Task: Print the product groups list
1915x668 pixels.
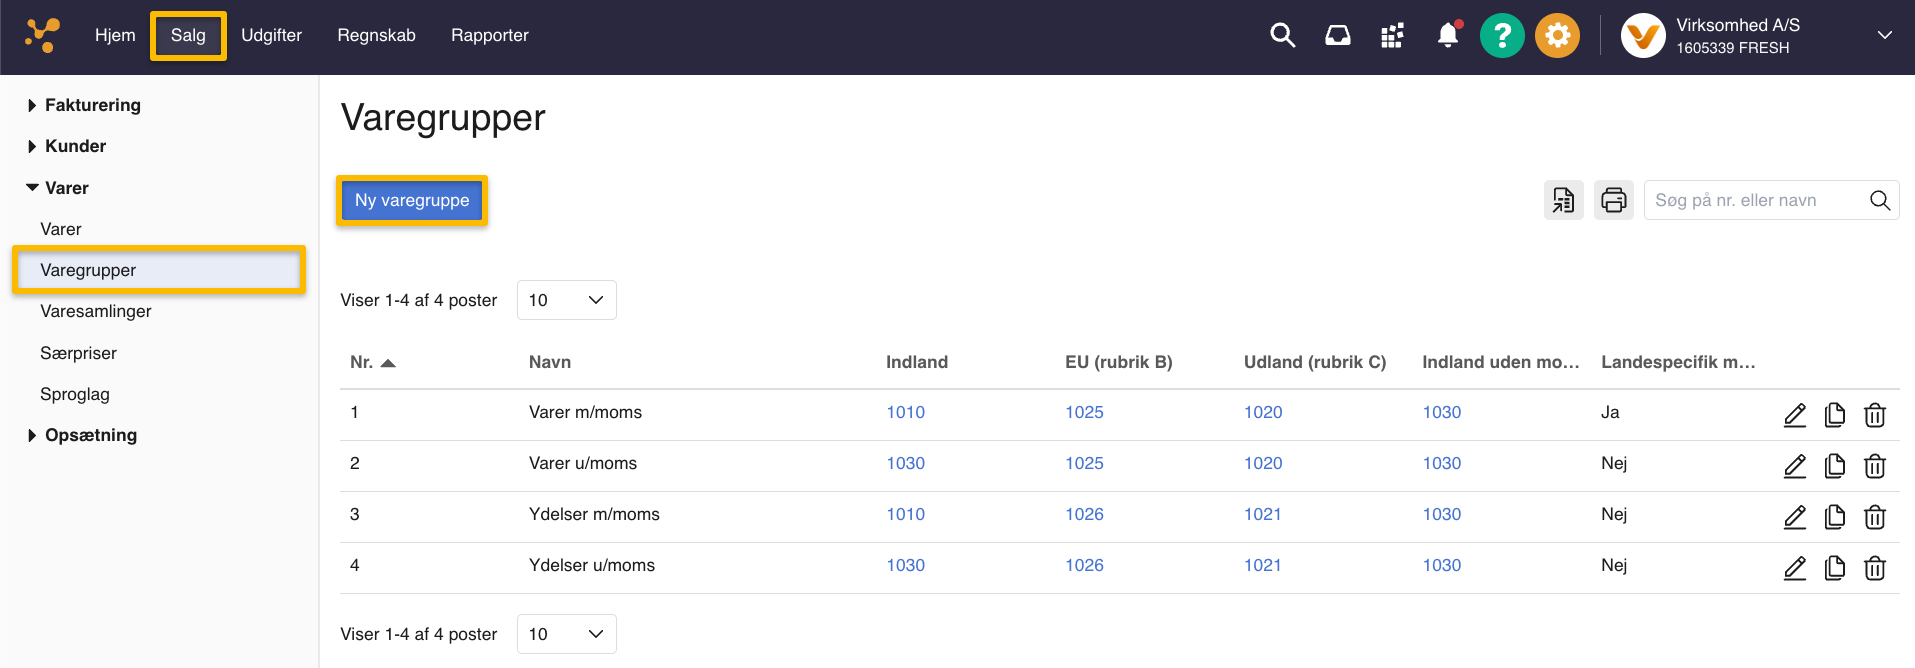Action: click(1613, 200)
